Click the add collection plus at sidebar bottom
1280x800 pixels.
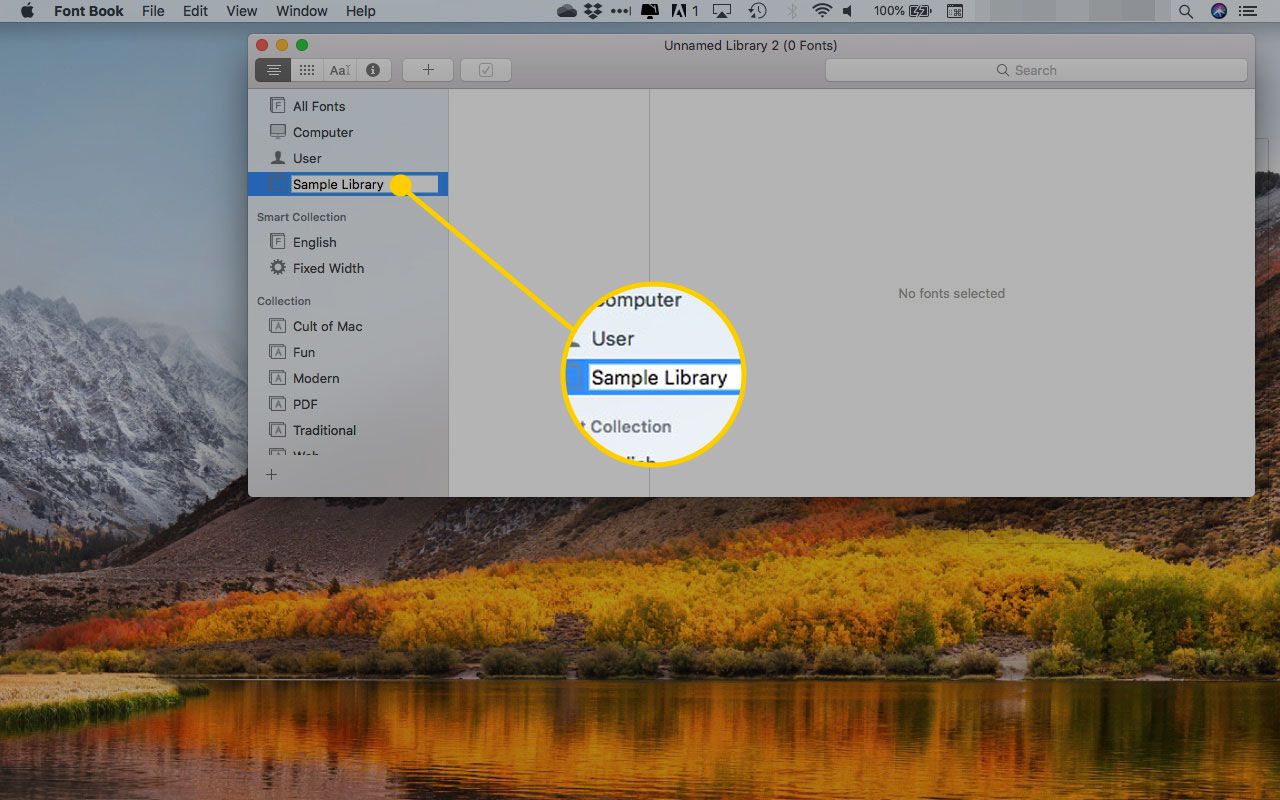pos(271,474)
